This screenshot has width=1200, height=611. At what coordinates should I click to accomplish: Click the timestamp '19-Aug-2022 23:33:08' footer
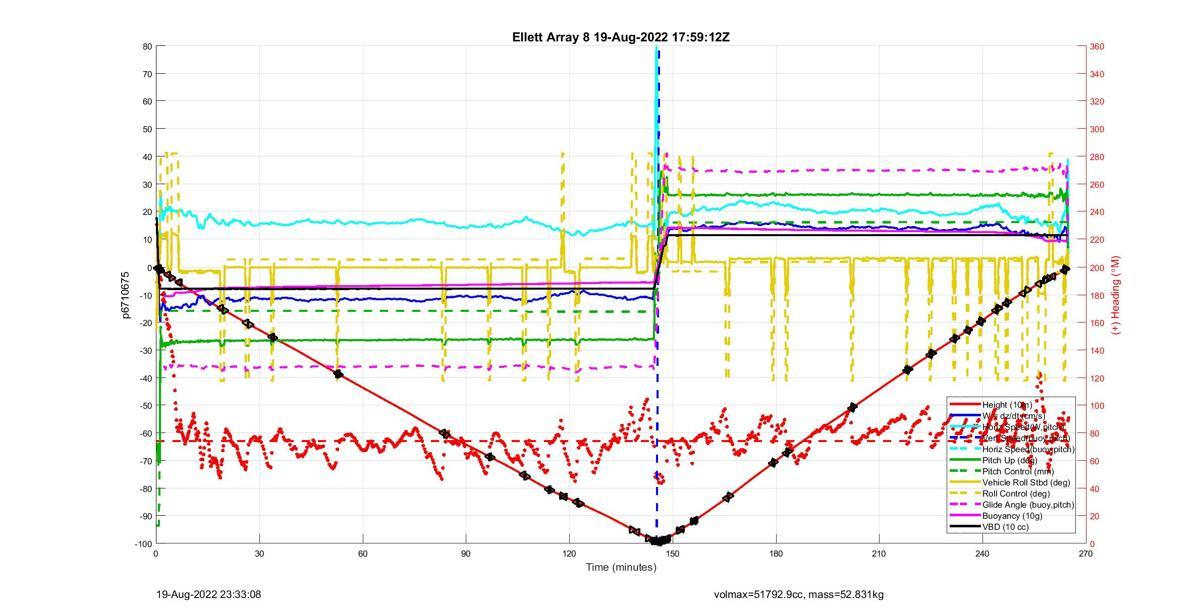pos(209,594)
